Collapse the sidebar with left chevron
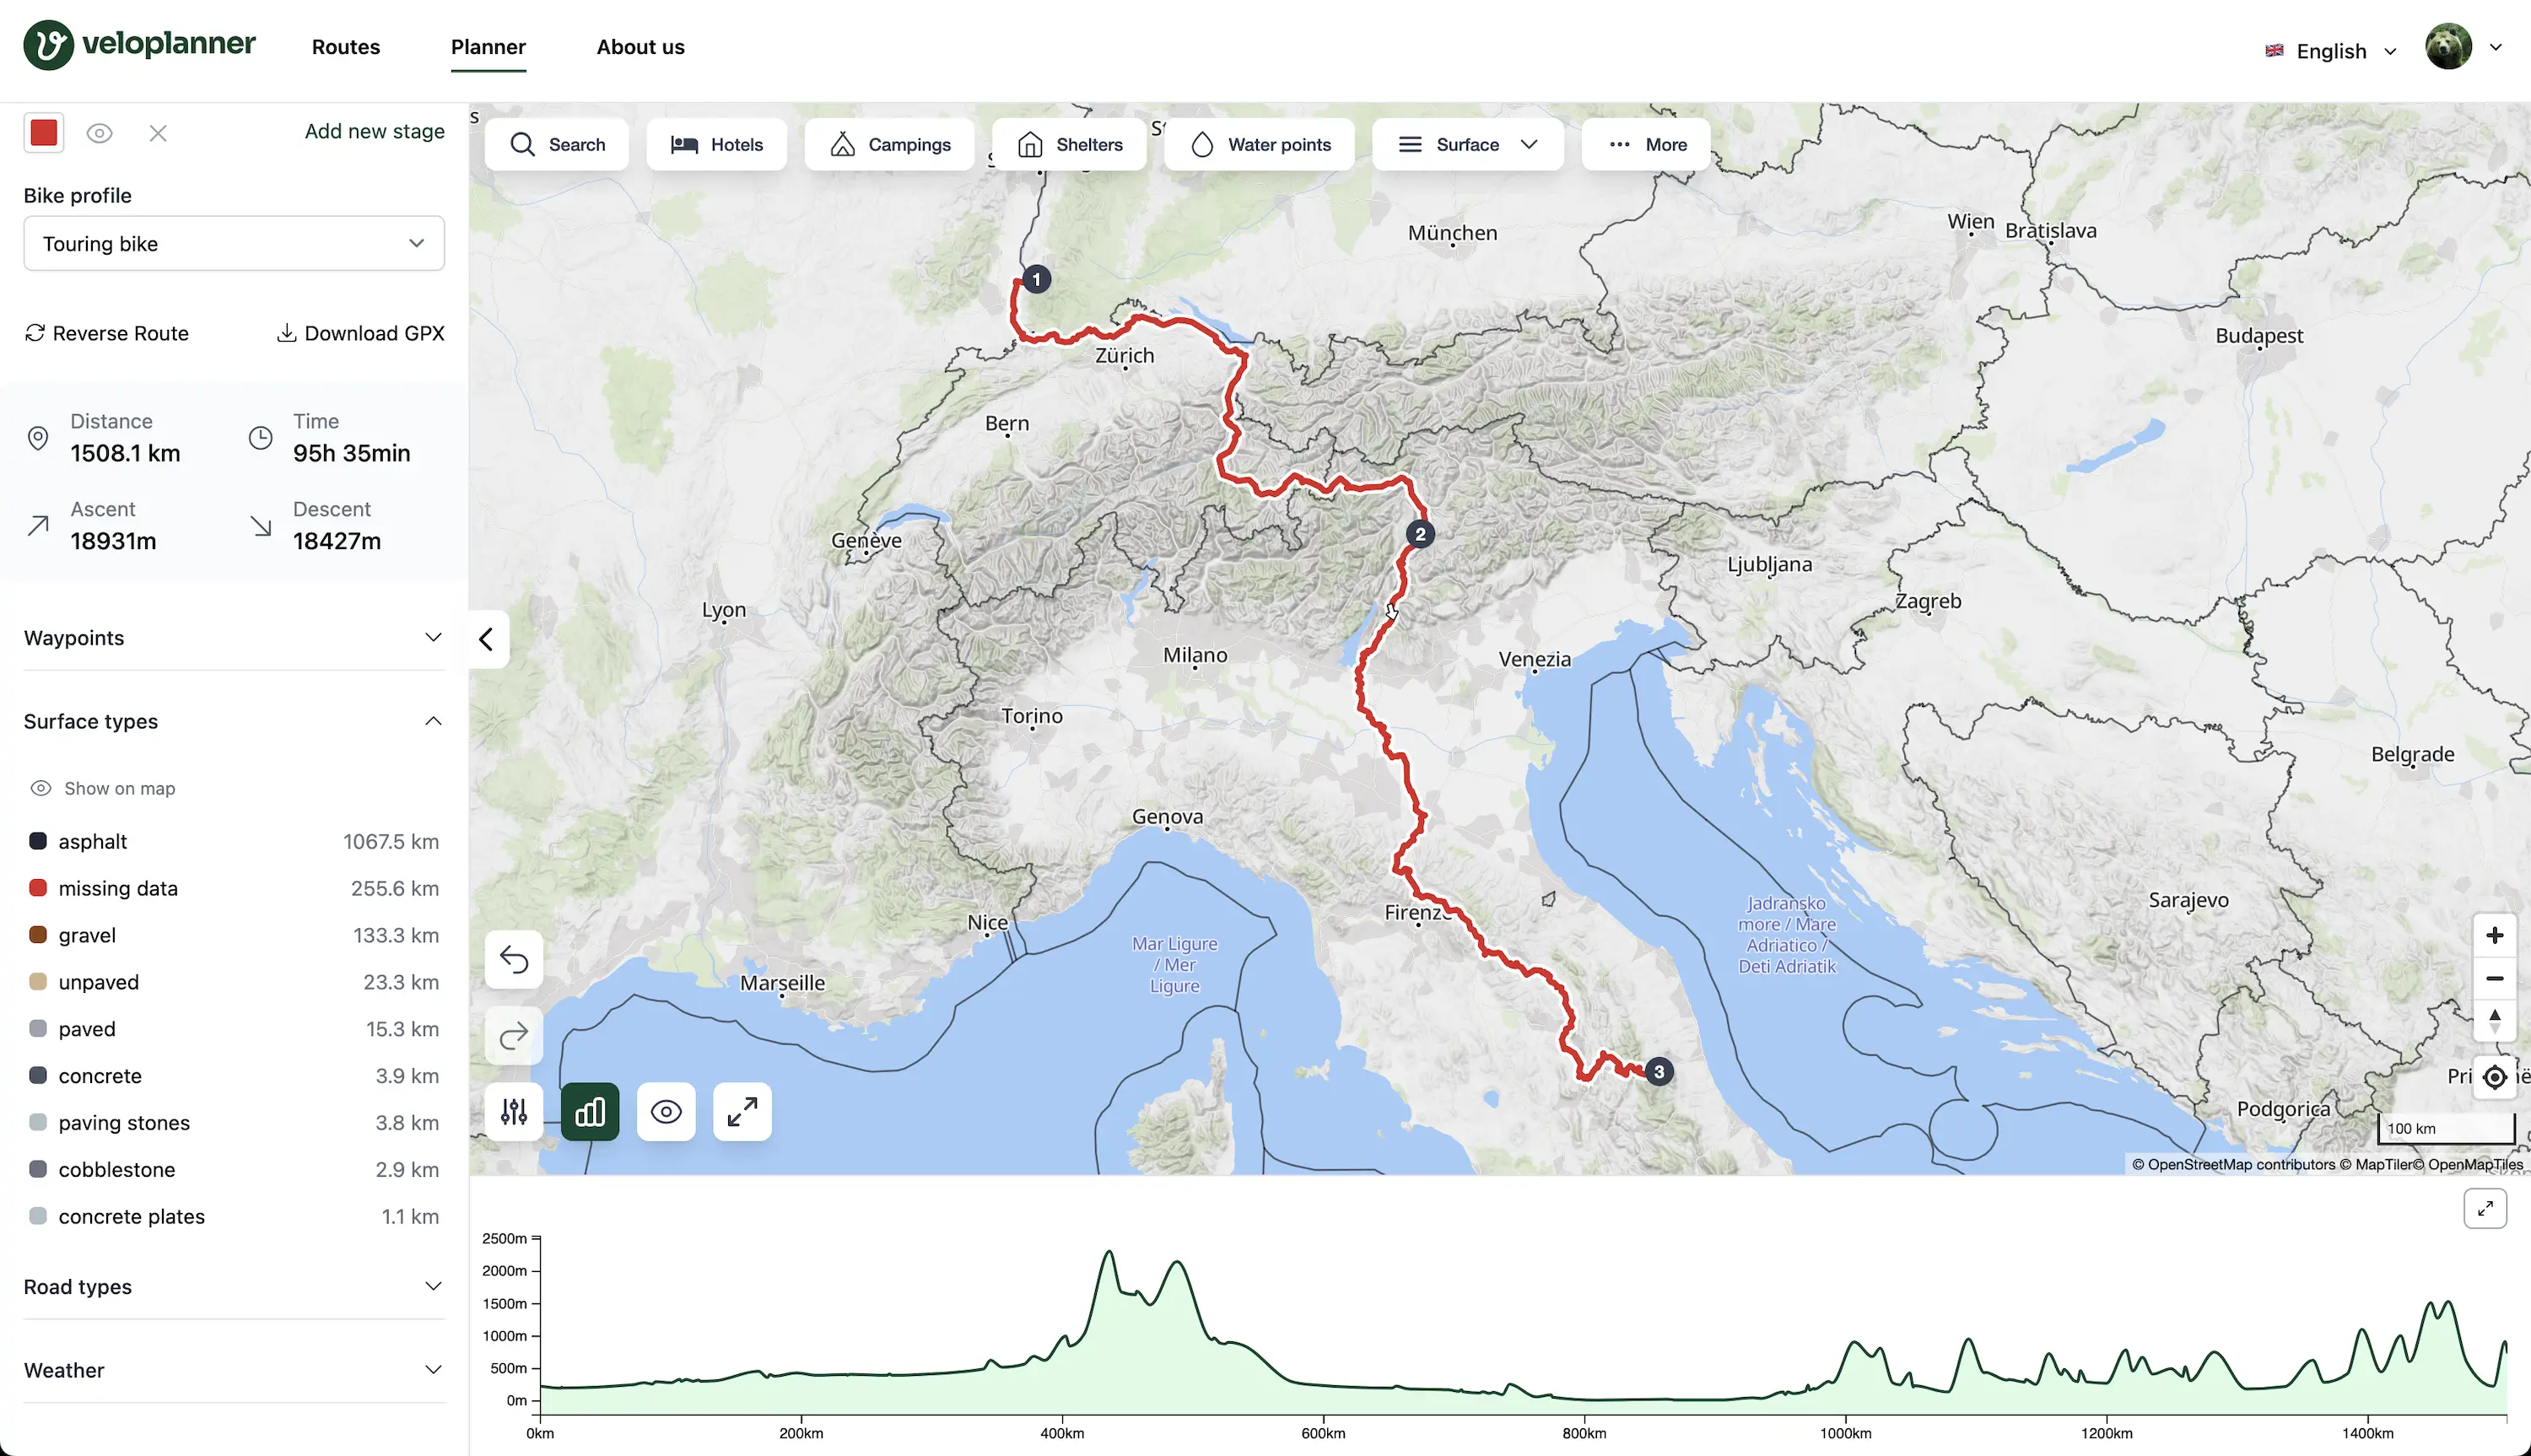The height and width of the screenshot is (1456, 2531). tap(487, 639)
